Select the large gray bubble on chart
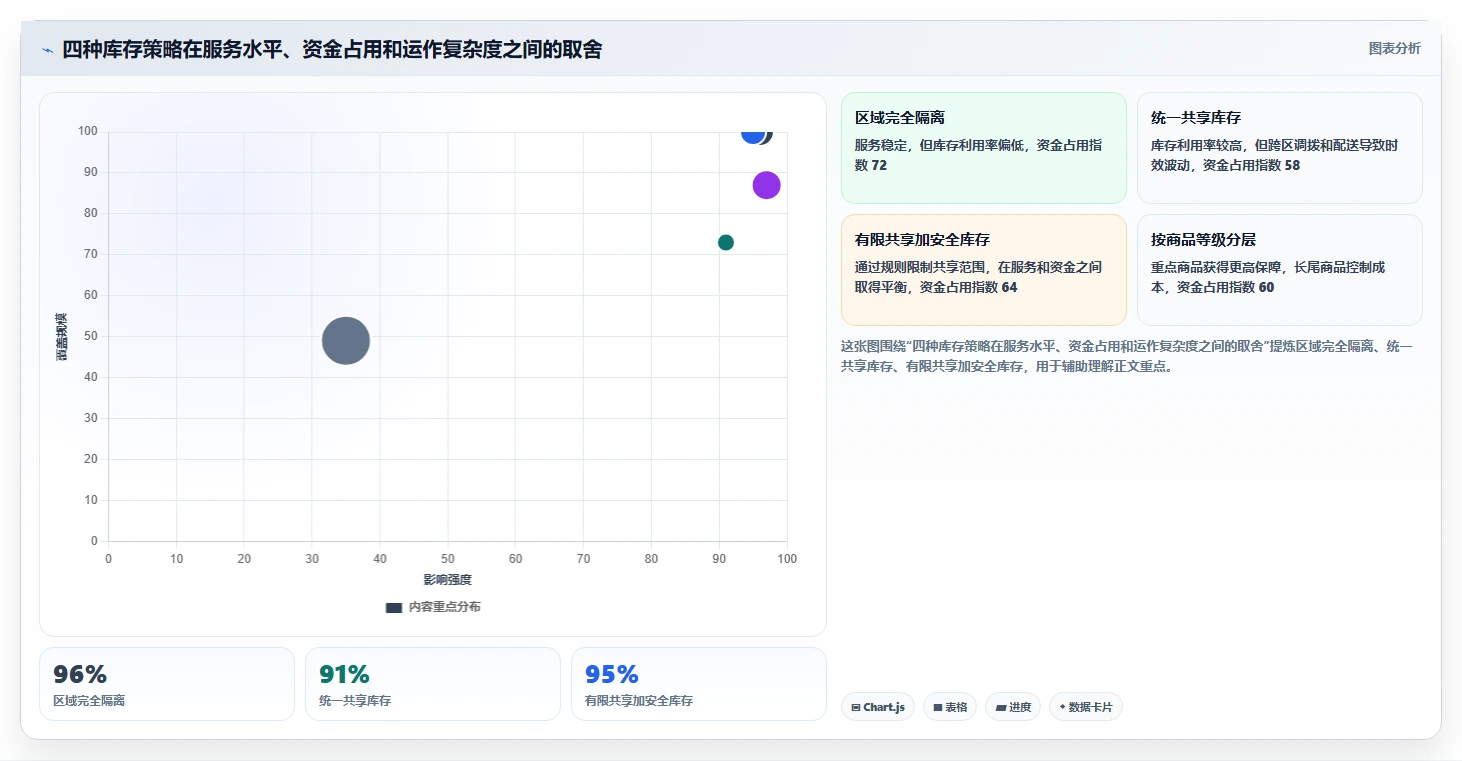The width and height of the screenshot is (1462, 761). pyautogui.click(x=346, y=341)
